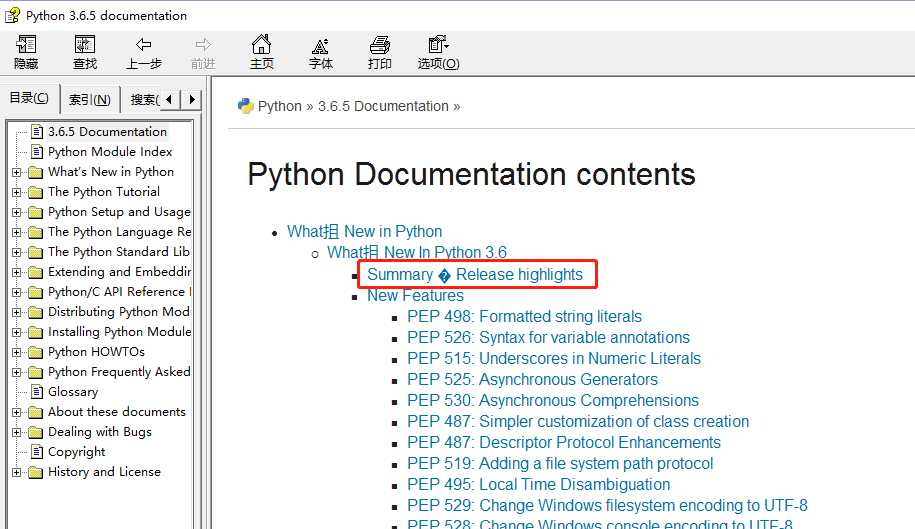Expand Python Setup and Usage node

pyautogui.click(x=16, y=212)
